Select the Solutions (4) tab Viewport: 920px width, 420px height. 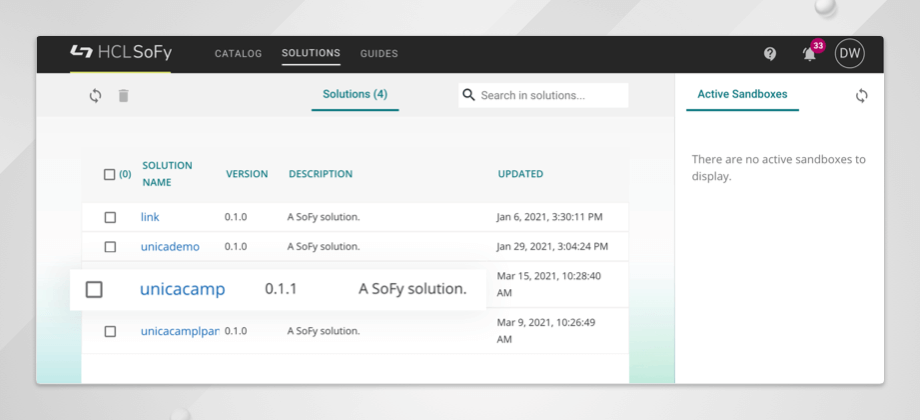tap(355, 94)
